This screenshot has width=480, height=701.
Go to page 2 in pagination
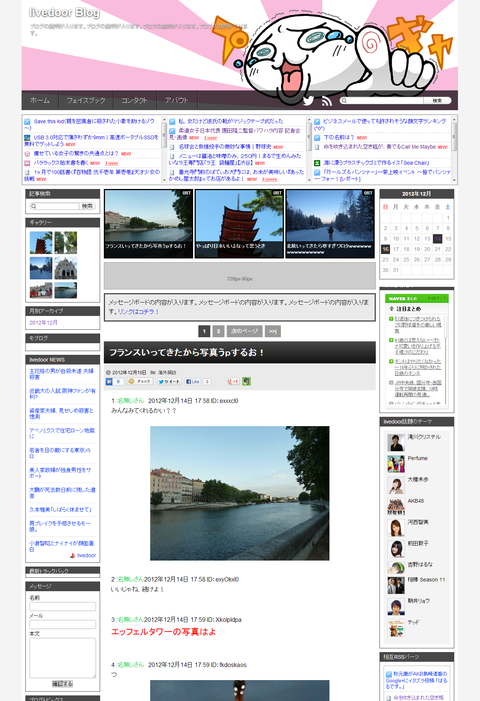[x=218, y=331]
